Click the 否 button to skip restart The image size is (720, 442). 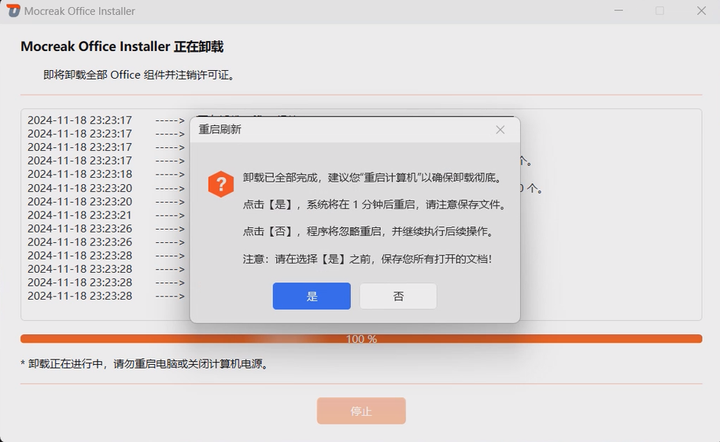(398, 296)
